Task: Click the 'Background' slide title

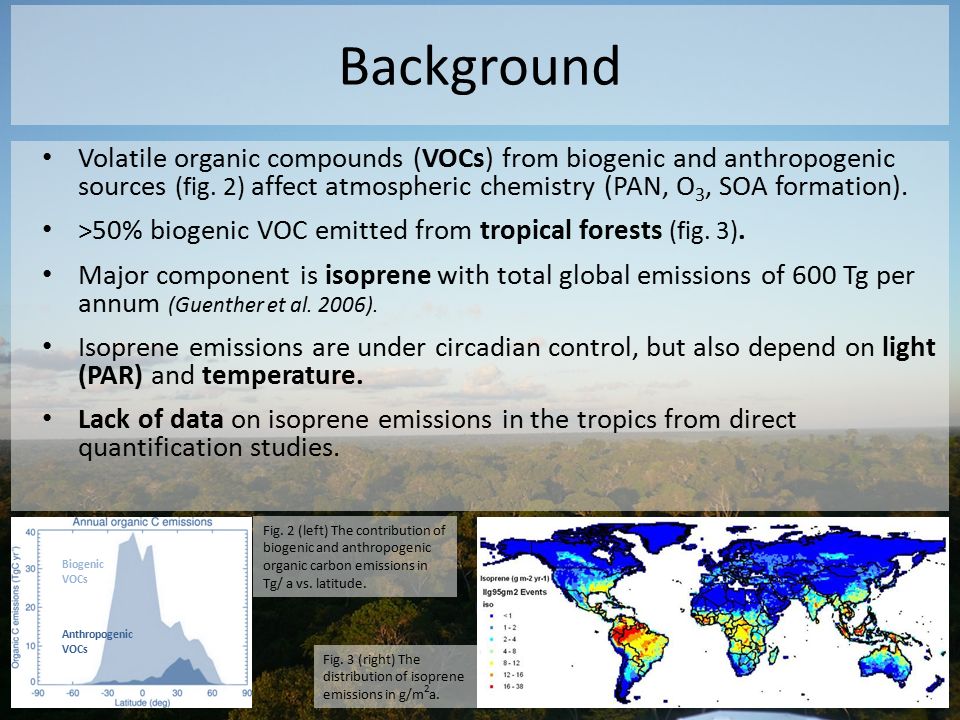Action: [480, 66]
